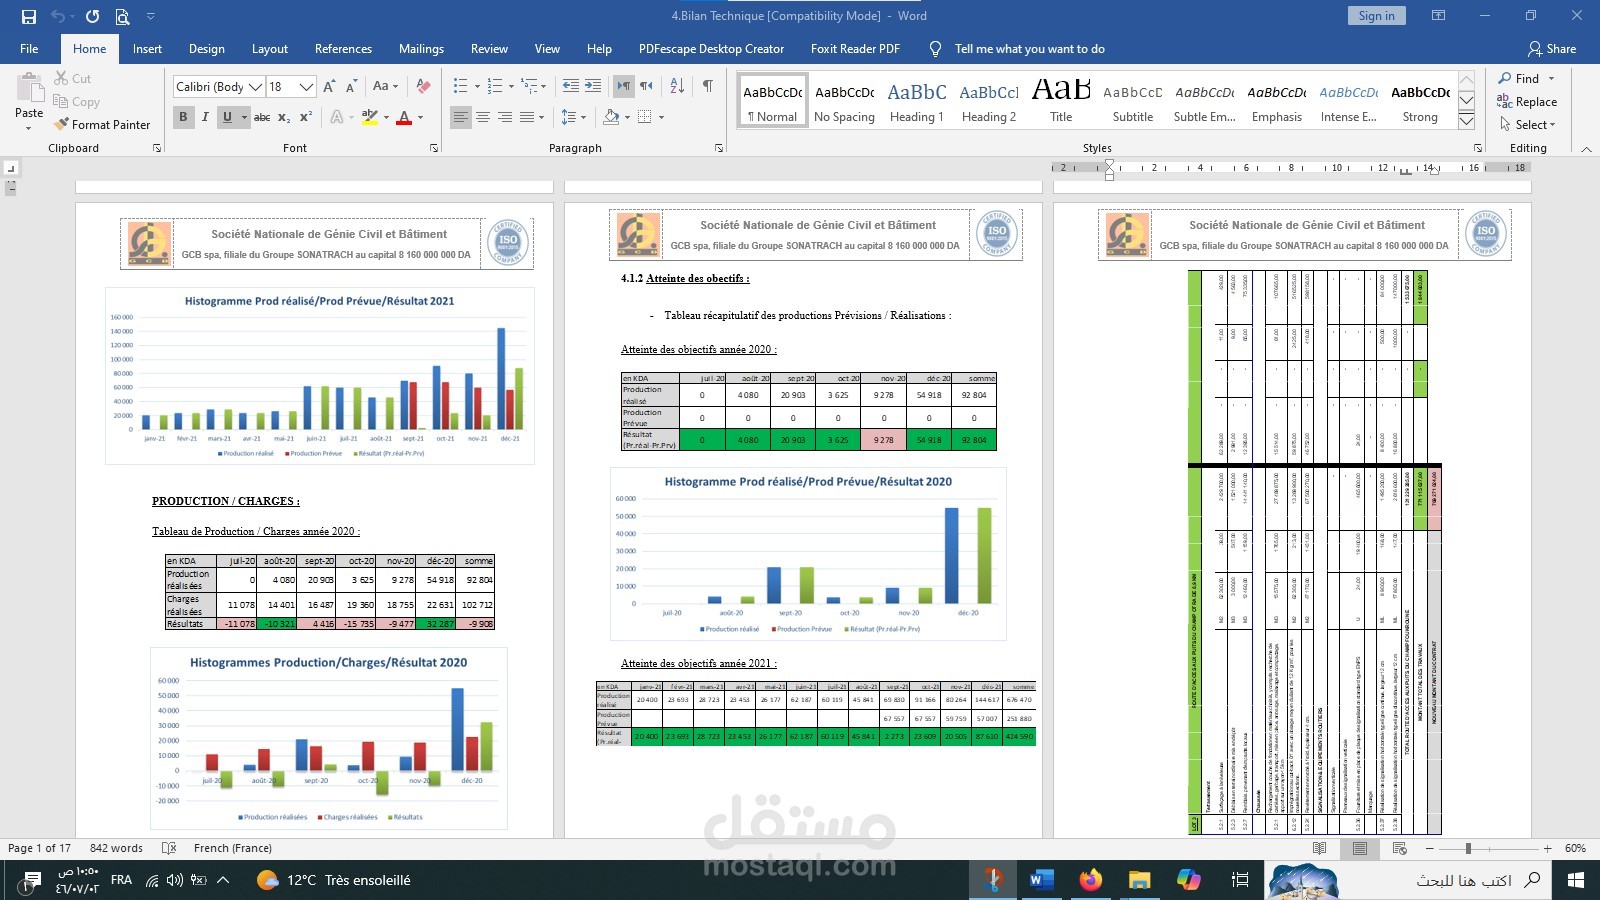
Task: Sort paragraph contents
Action: click(x=677, y=86)
